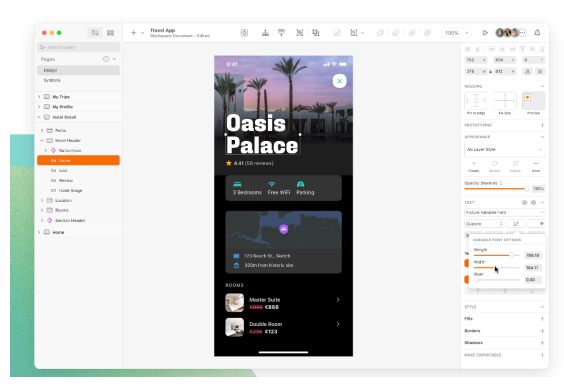Image resolution: width=564 pixels, height=391 pixels.
Task: Click Create layer style button
Action: [x=474, y=167]
